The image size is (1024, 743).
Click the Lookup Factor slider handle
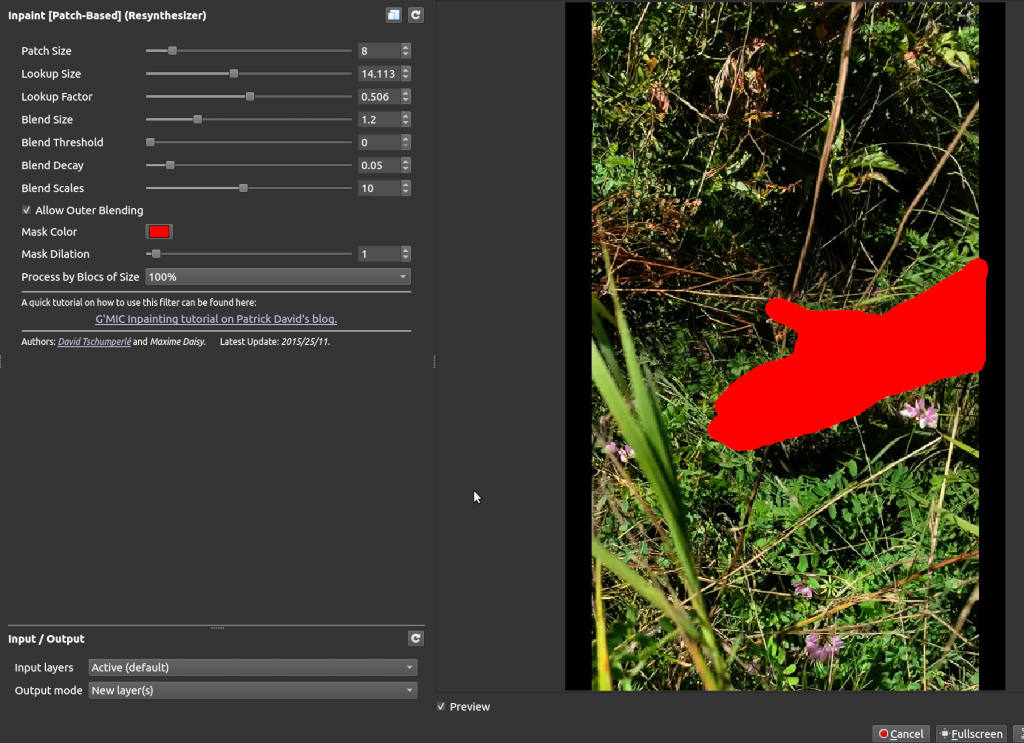pos(249,96)
